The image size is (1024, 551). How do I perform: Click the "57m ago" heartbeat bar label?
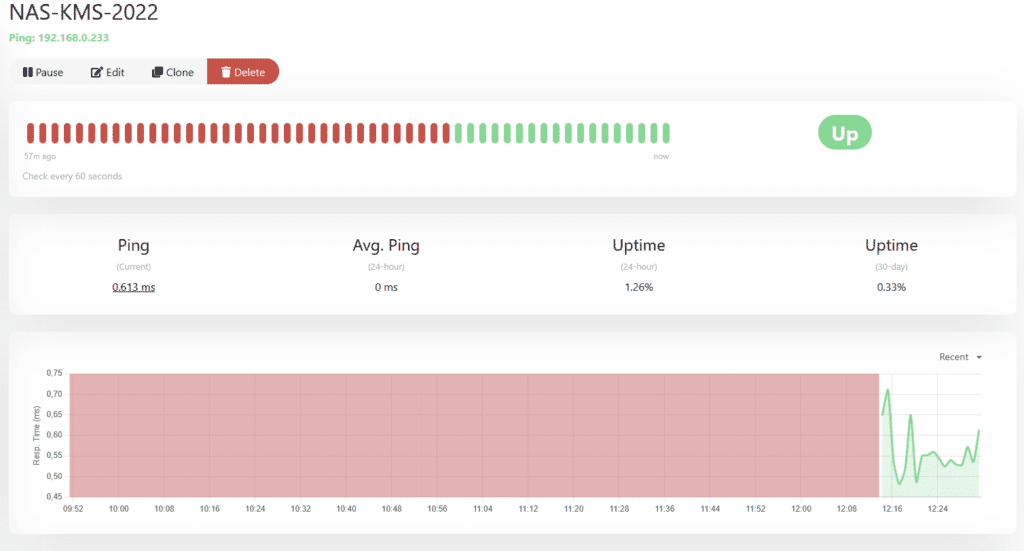(x=40, y=156)
